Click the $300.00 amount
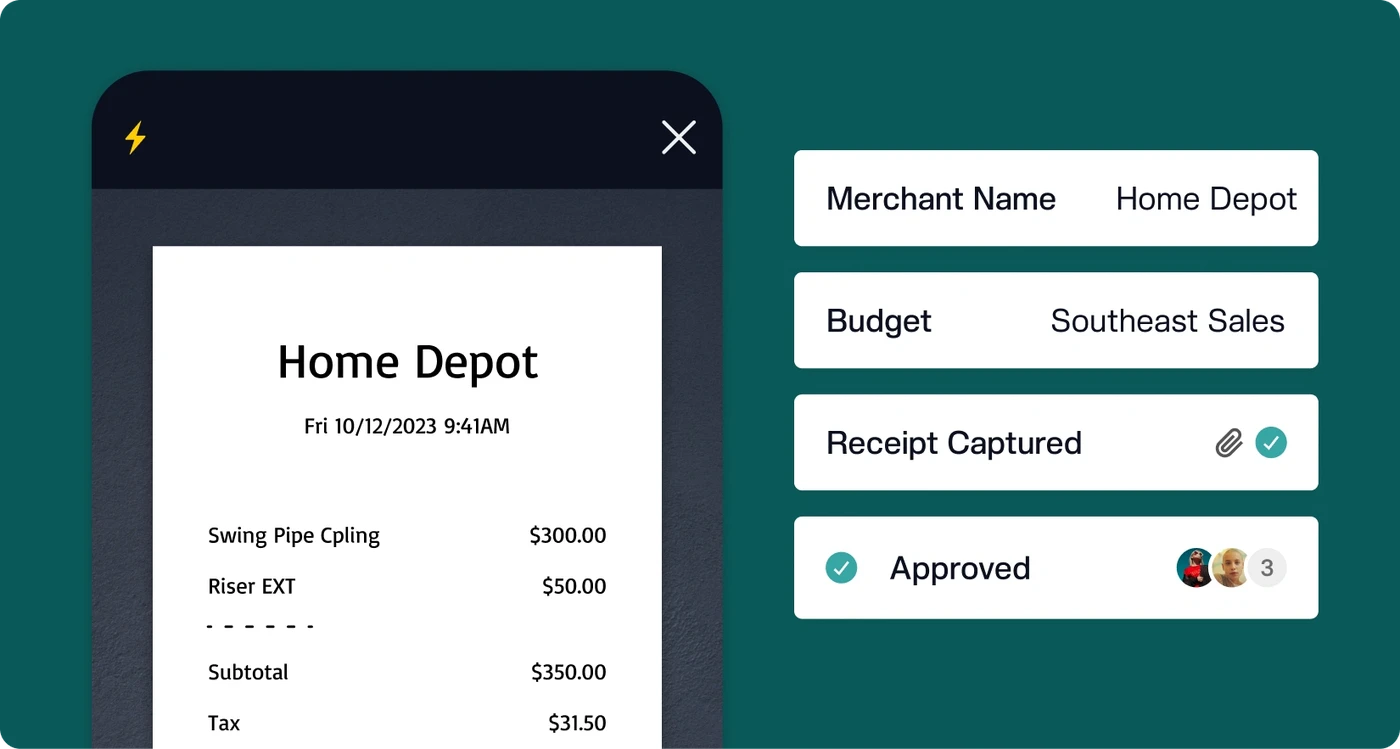 568,535
